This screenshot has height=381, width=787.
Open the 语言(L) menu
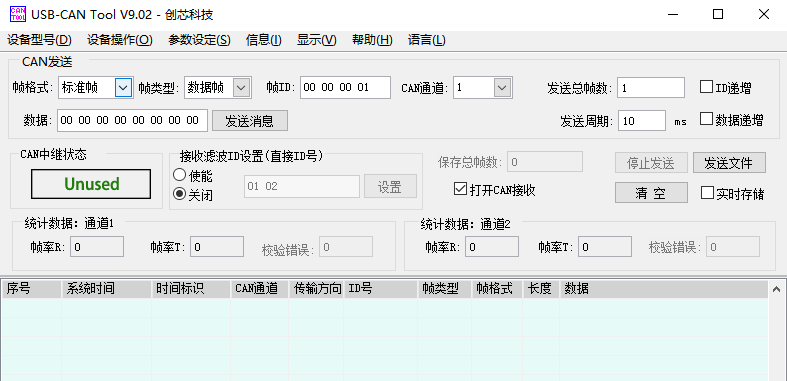(x=427, y=40)
